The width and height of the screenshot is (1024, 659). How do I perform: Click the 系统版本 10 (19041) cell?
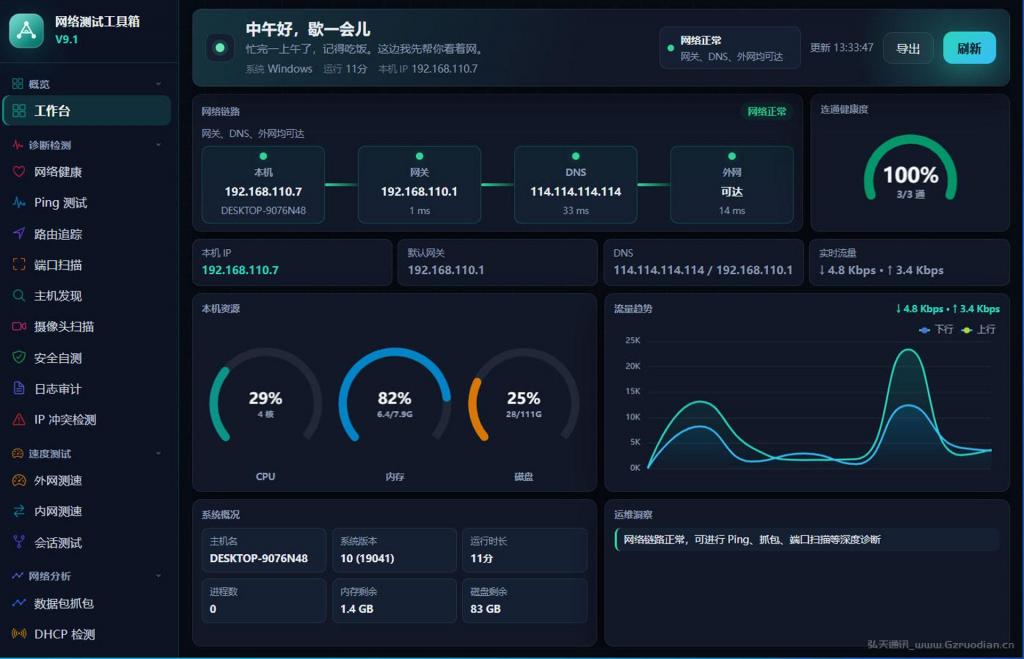(x=394, y=550)
